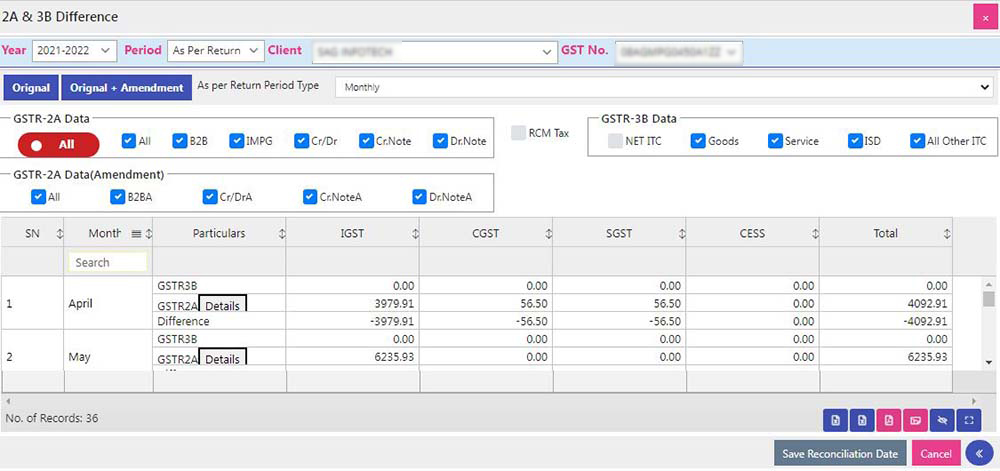This screenshot has height=471, width=1000.
Task: Click the round double-chevron collapse button
Action: tap(981, 454)
